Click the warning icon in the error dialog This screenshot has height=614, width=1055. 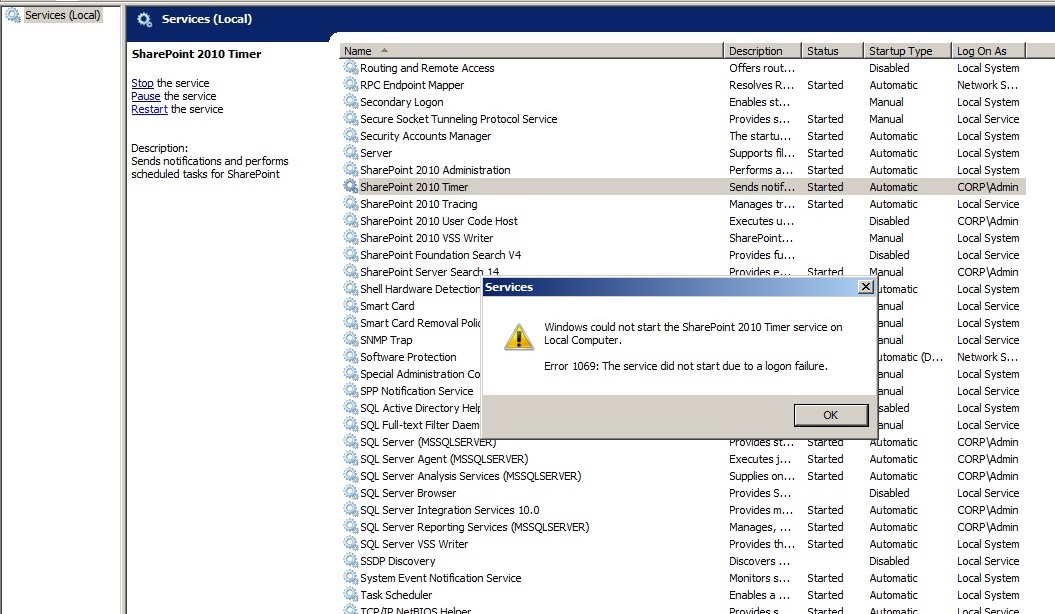click(519, 336)
